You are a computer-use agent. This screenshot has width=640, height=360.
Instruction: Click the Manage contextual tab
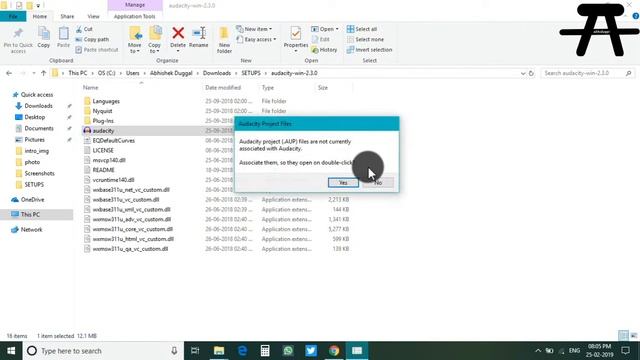pos(135,5)
